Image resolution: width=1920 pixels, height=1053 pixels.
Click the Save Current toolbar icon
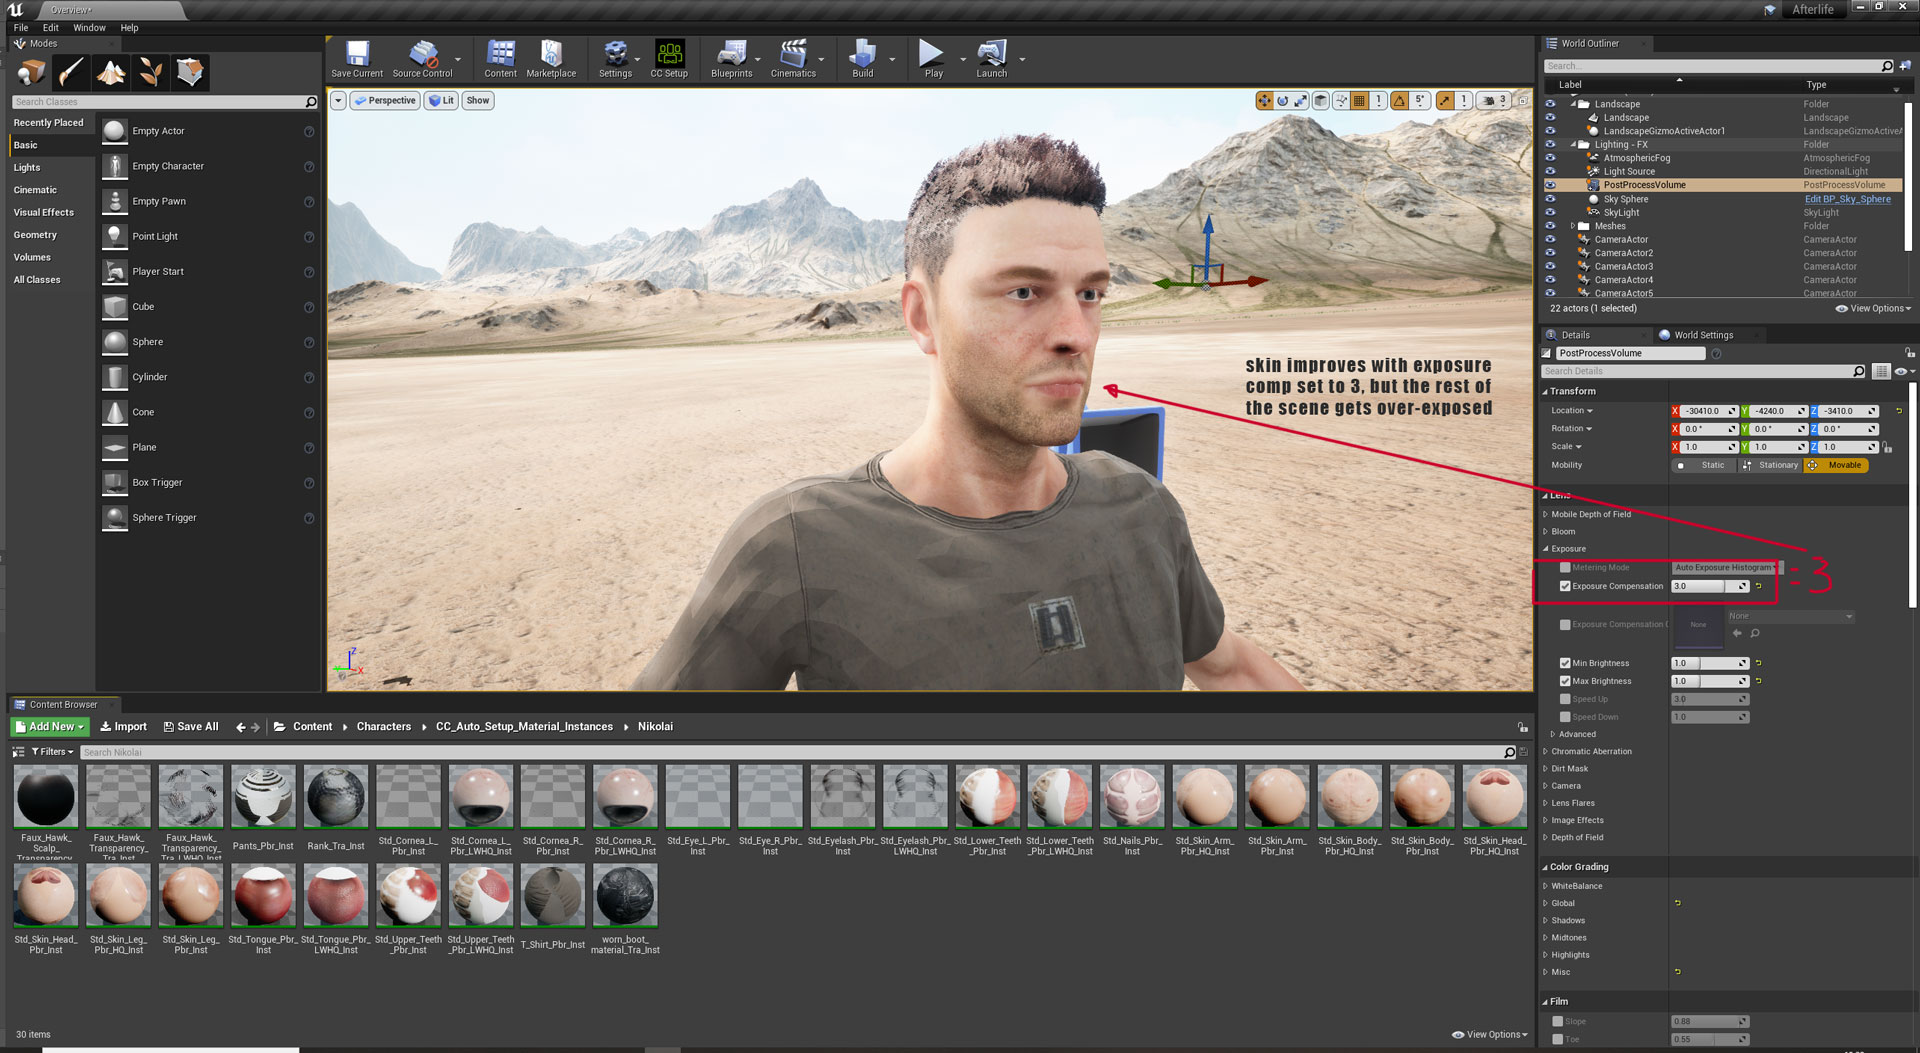(x=357, y=59)
